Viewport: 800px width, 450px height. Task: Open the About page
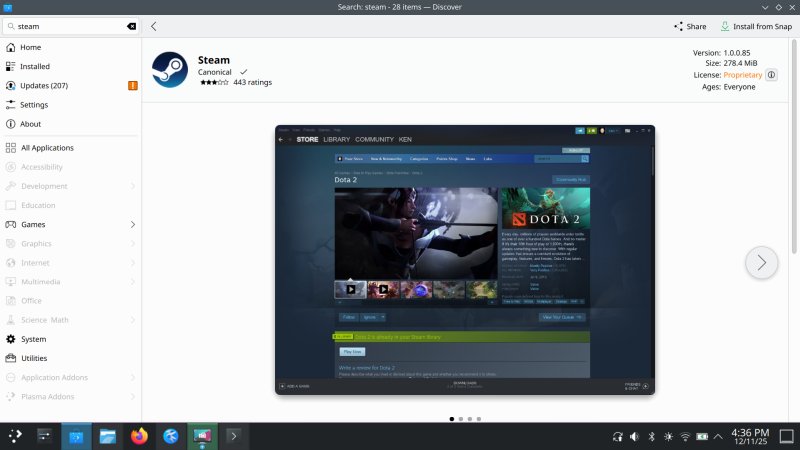[x=71, y=124]
